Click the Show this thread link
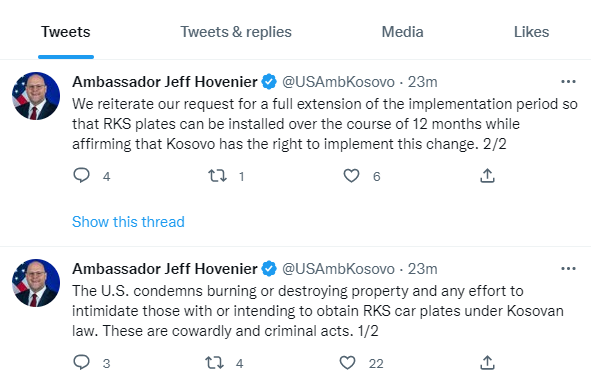Screen dimensions: 591x381 [x=128, y=222]
